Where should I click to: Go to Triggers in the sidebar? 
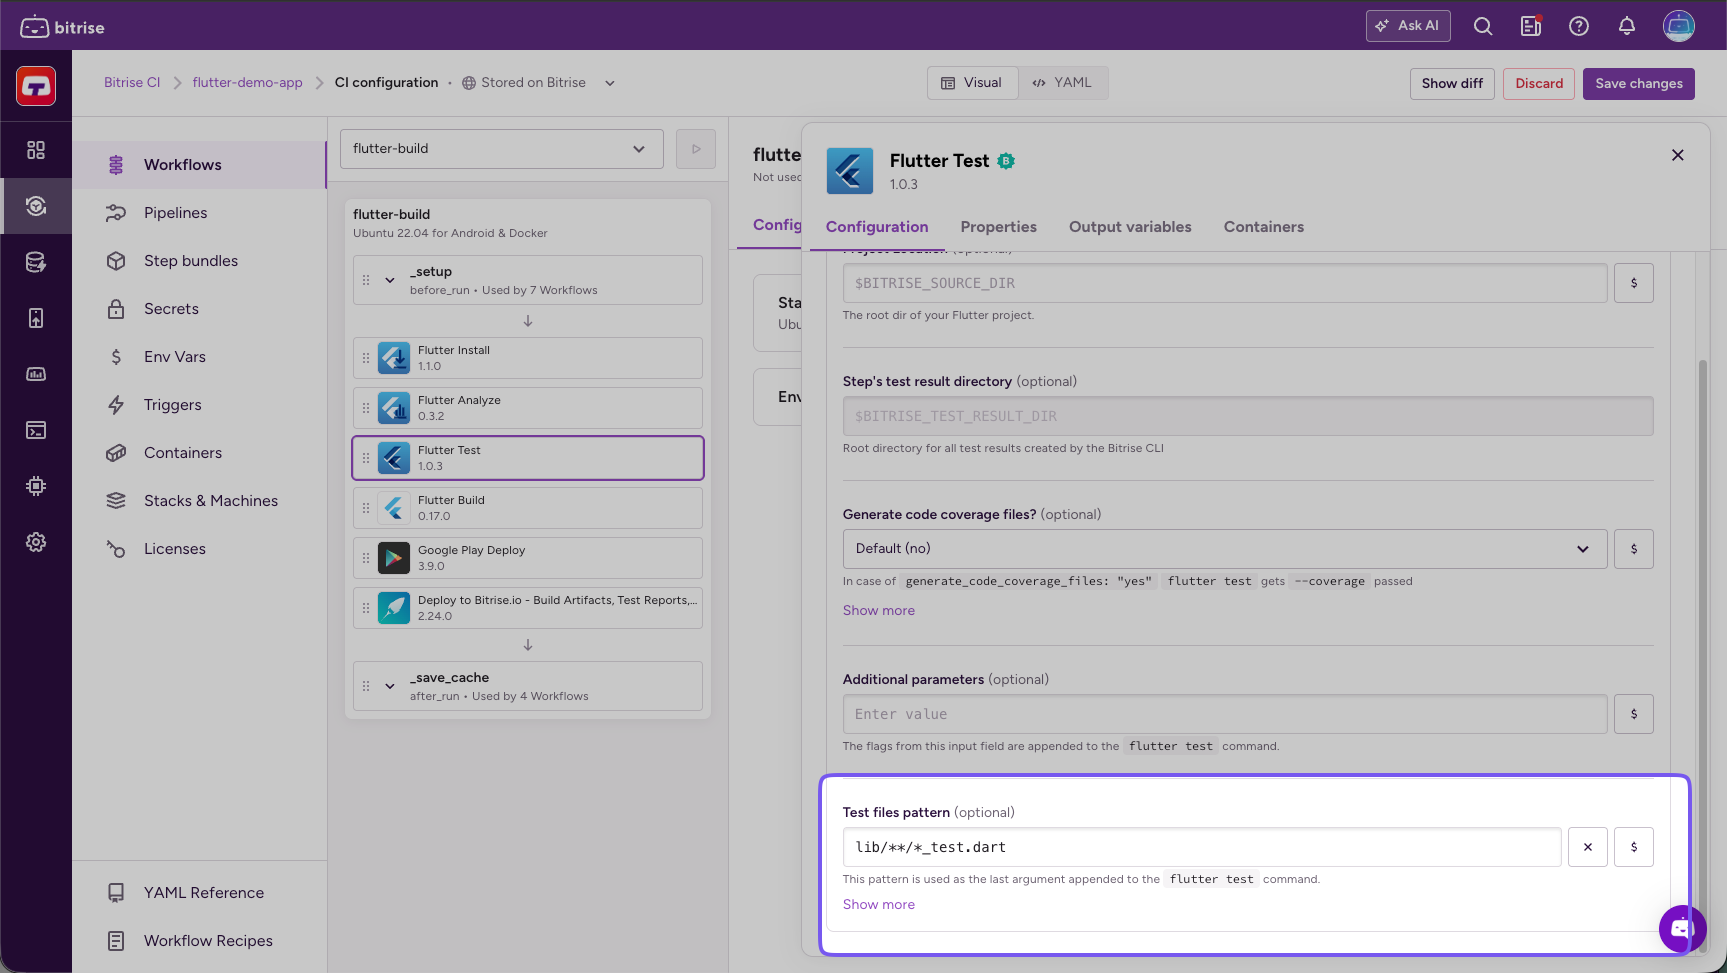click(200, 405)
